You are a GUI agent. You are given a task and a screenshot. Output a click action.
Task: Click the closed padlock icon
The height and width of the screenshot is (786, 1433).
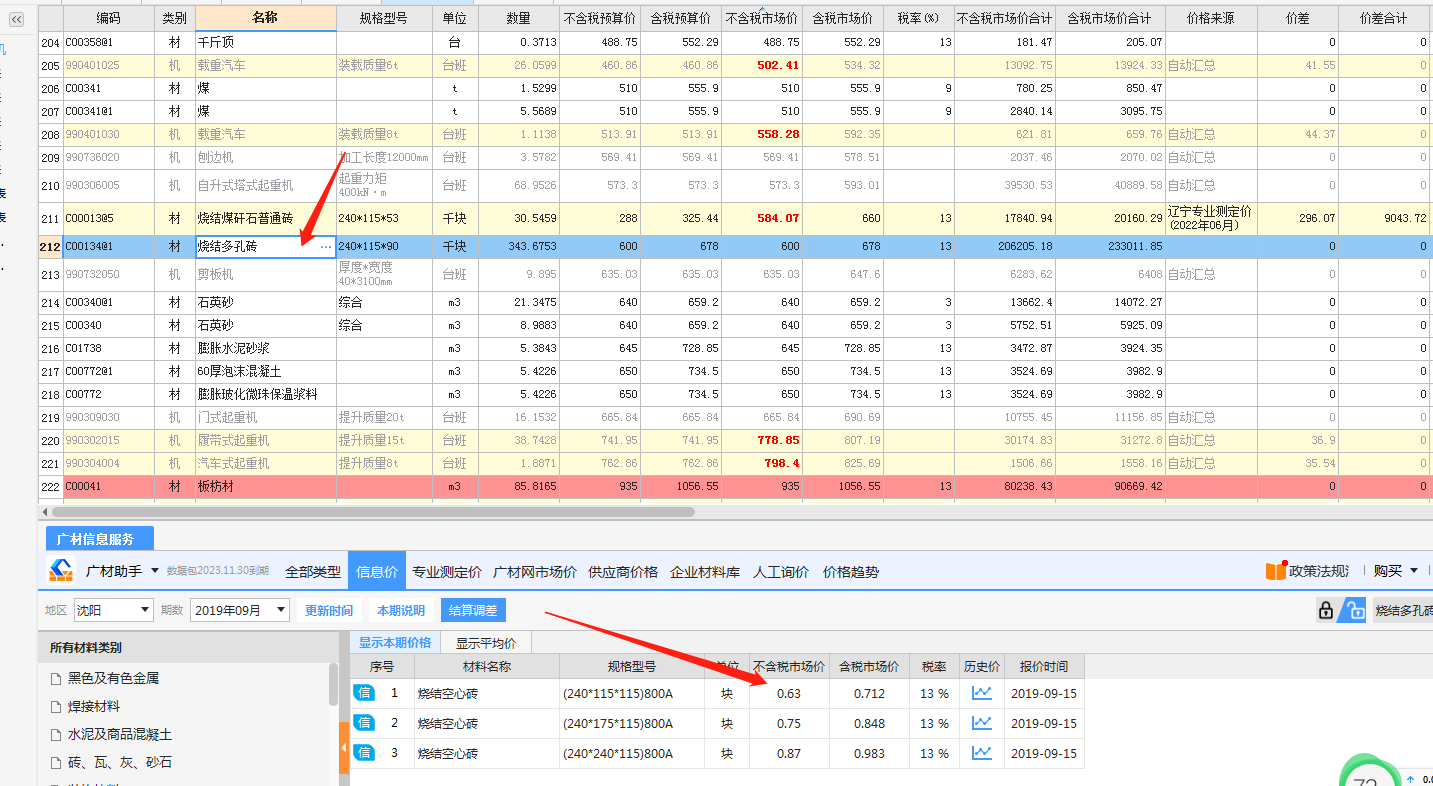(x=1326, y=610)
